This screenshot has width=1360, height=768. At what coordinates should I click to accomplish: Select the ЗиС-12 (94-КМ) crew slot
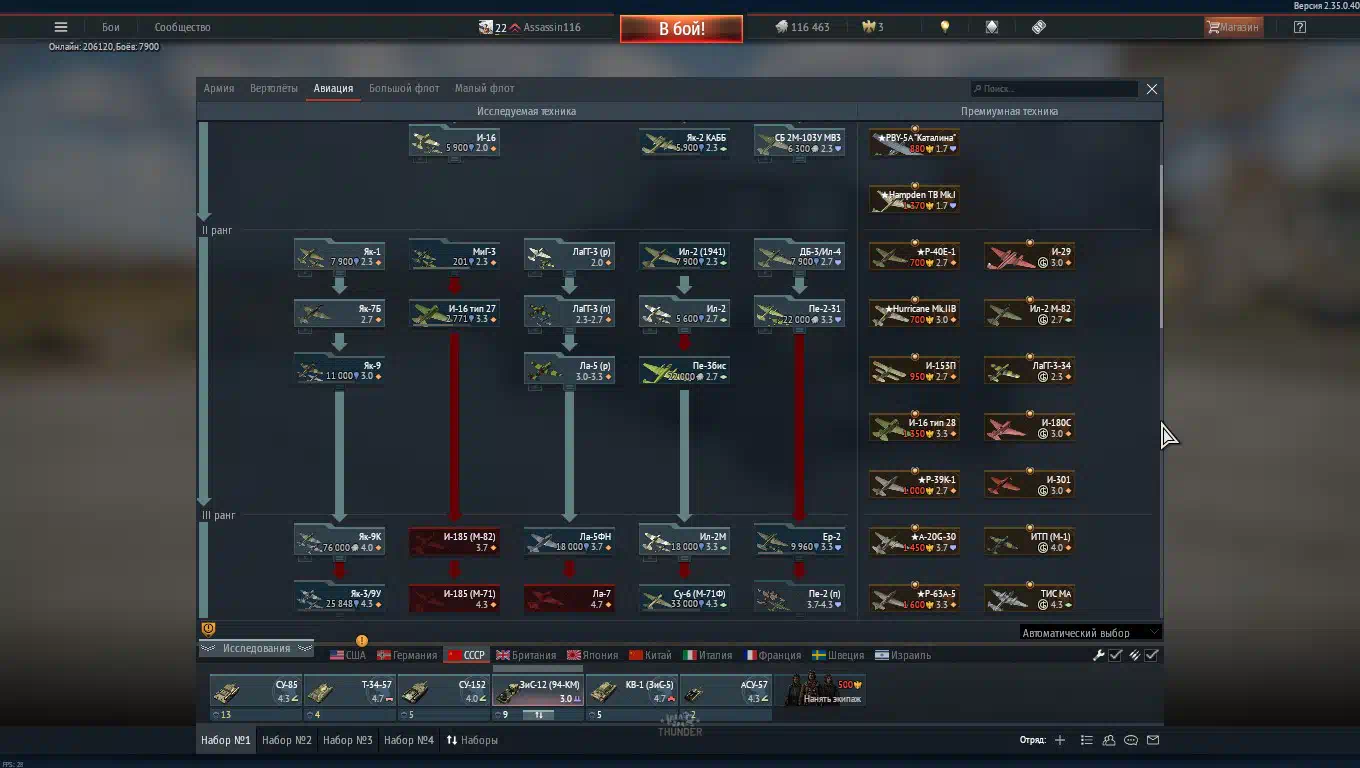click(538, 690)
